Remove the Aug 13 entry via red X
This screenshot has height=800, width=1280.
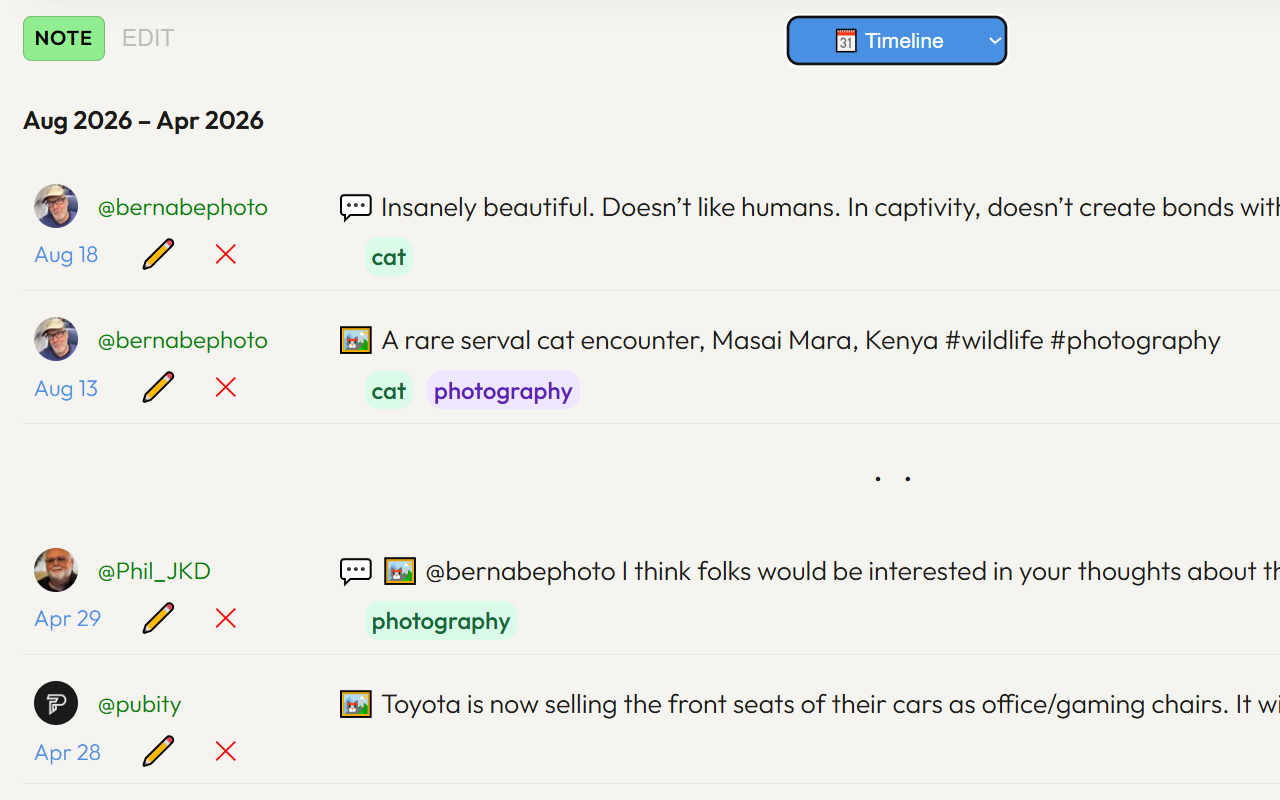pos(226,387)
